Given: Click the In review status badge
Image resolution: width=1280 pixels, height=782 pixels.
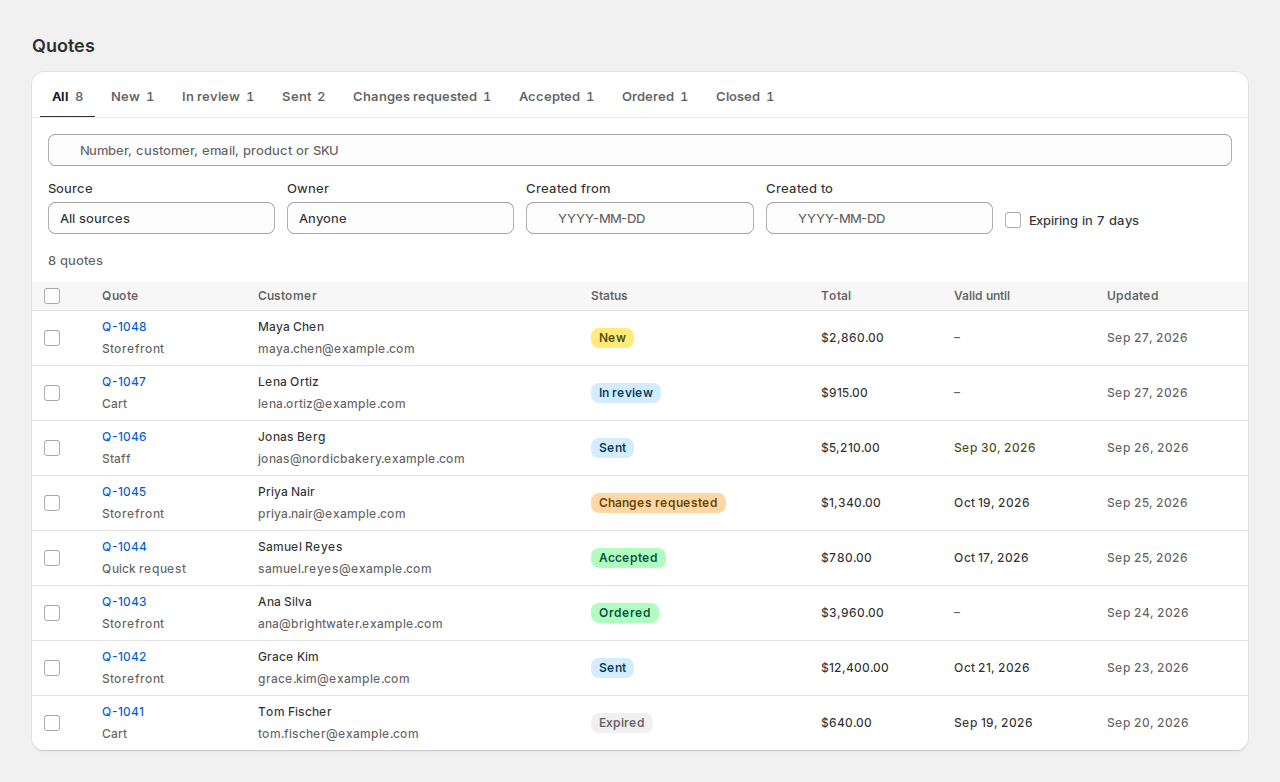Looking at the screenshot, I should (x=626, y=393).
